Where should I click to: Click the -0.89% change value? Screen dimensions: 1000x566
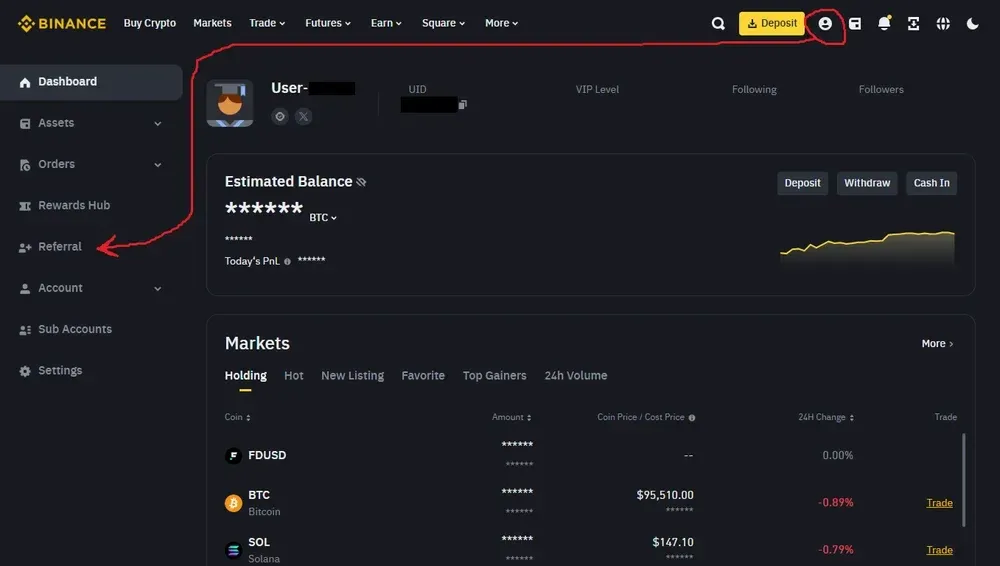click(835, 503)
